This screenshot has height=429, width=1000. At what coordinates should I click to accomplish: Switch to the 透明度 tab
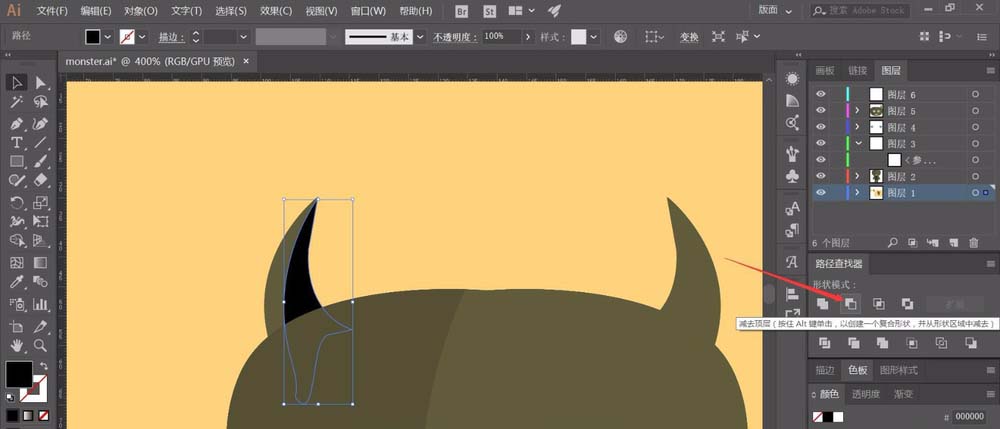coord(865,395)
